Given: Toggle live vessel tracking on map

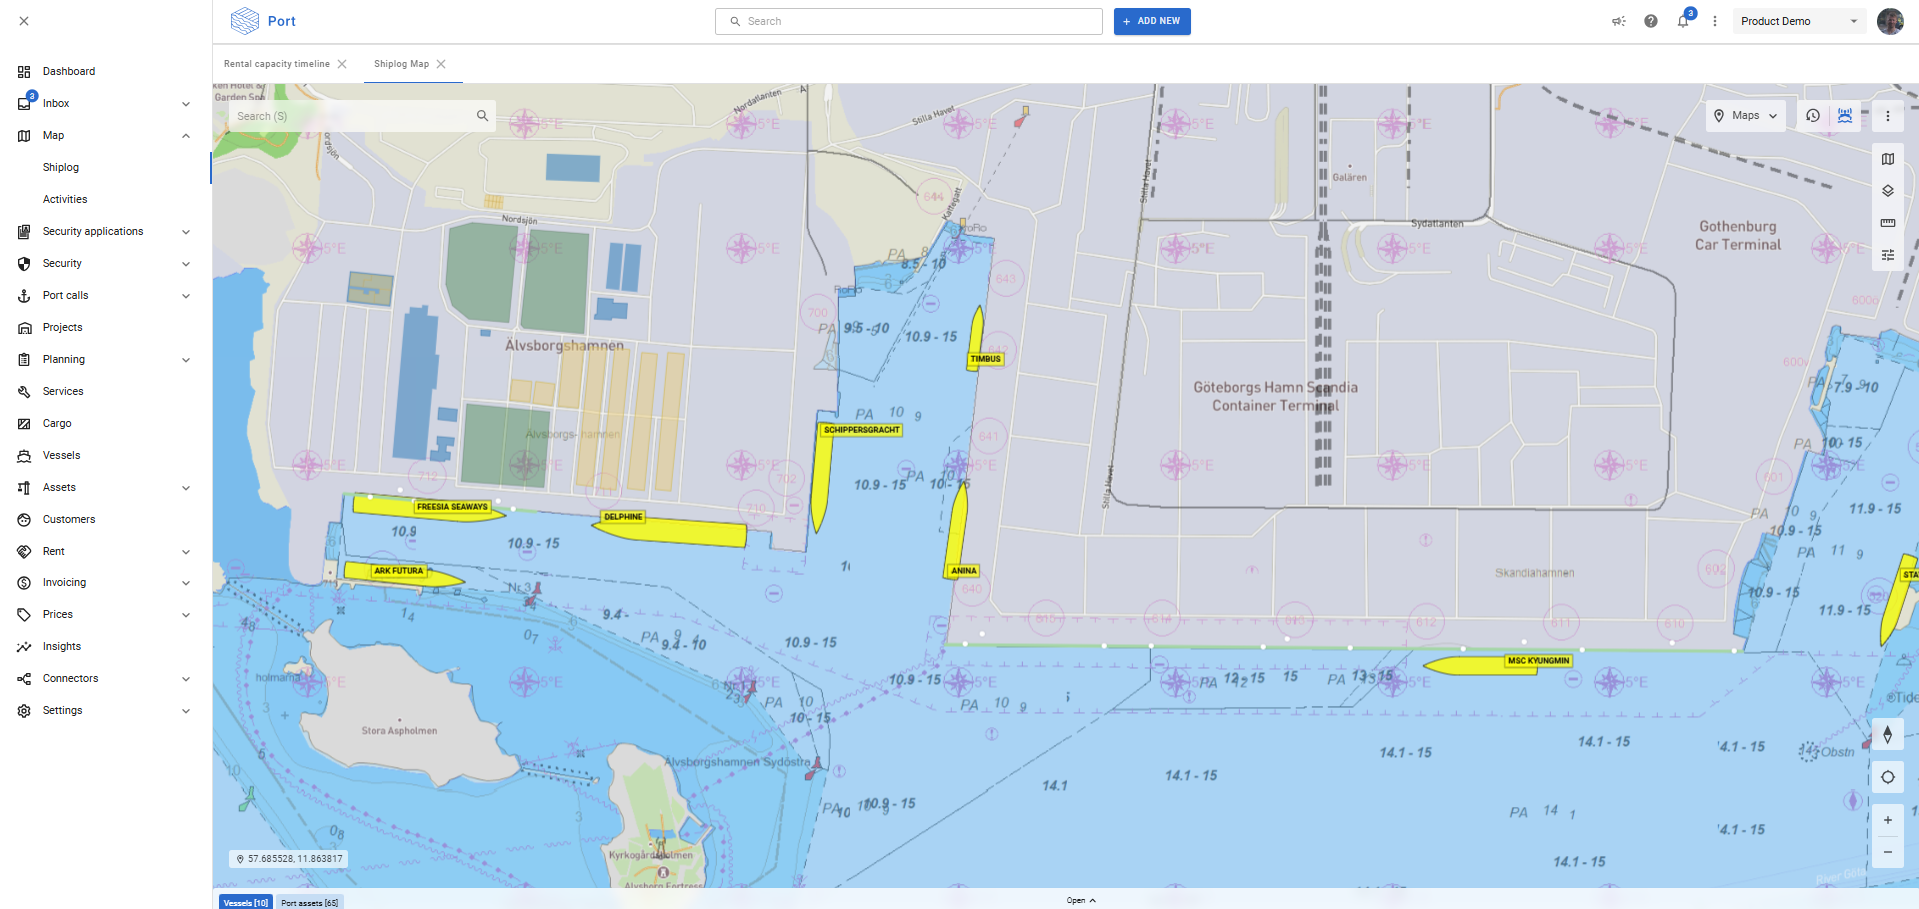Looking at the screenshot, I should (1844, 116).
